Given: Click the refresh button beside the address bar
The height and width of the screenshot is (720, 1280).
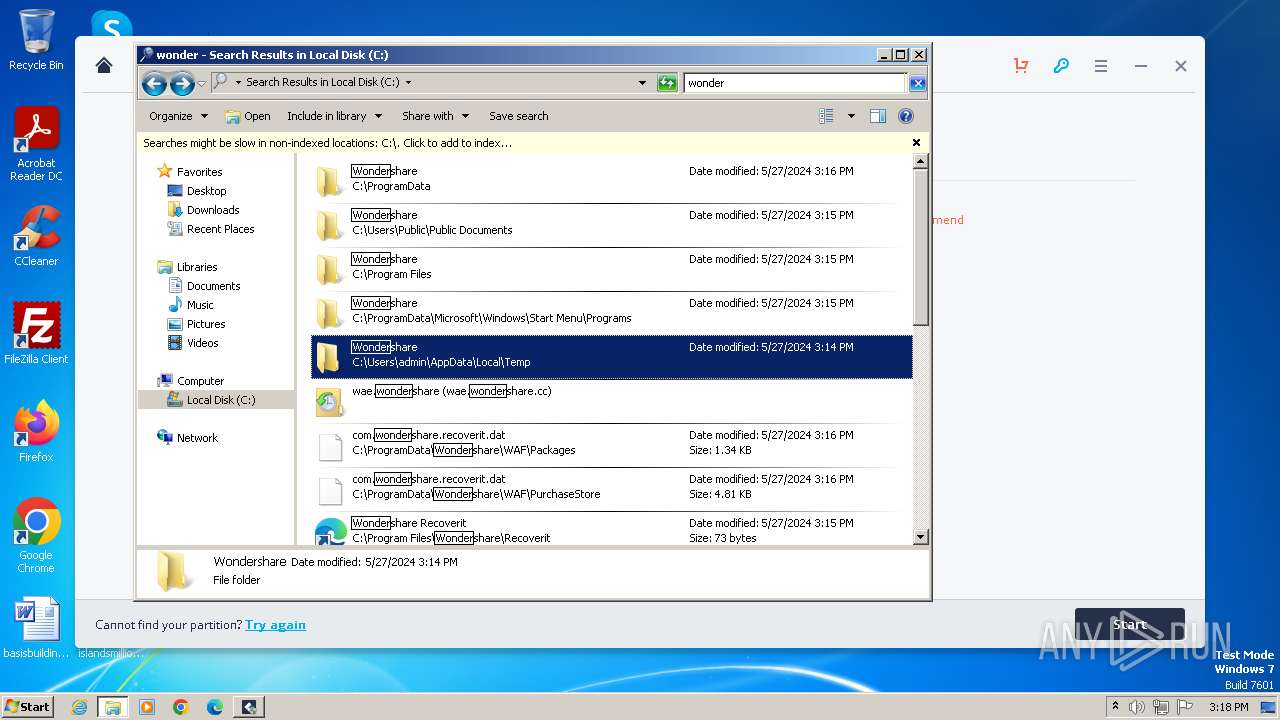Looking at the screenshot, I should (667, 83).
